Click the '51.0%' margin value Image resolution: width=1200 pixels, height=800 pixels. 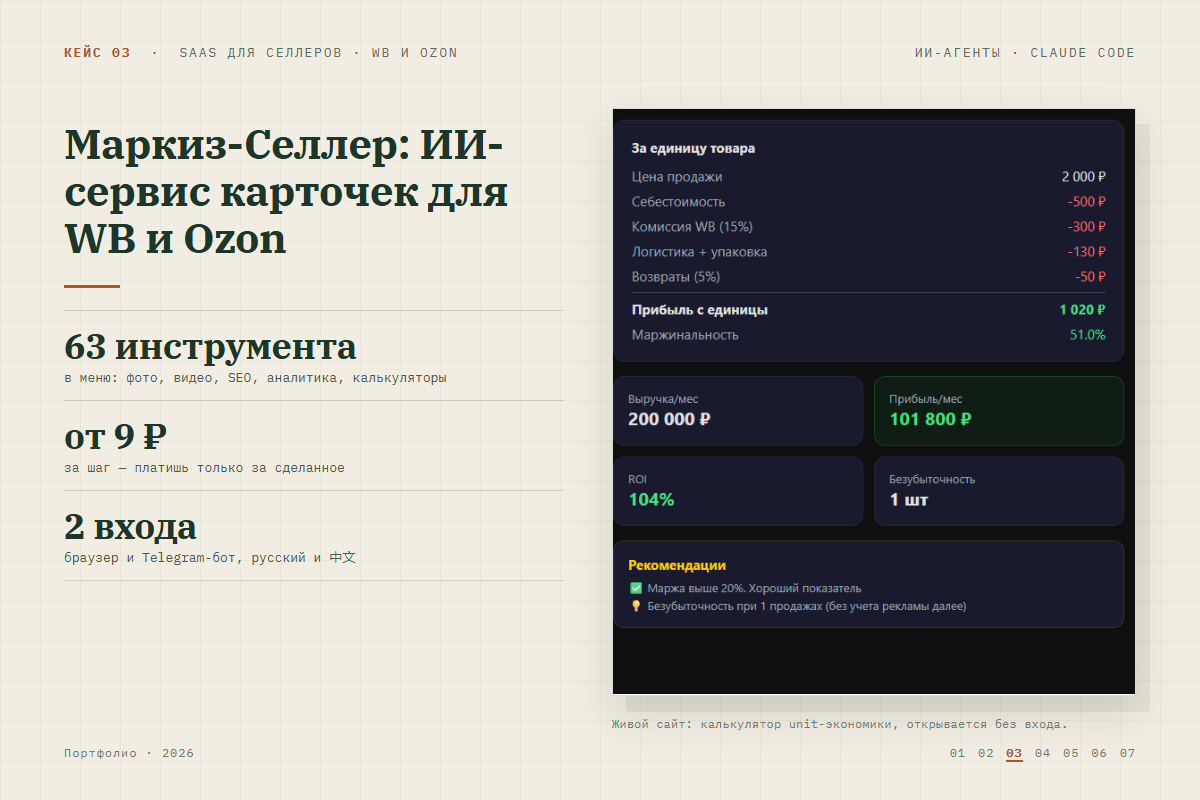(1088, 335)
